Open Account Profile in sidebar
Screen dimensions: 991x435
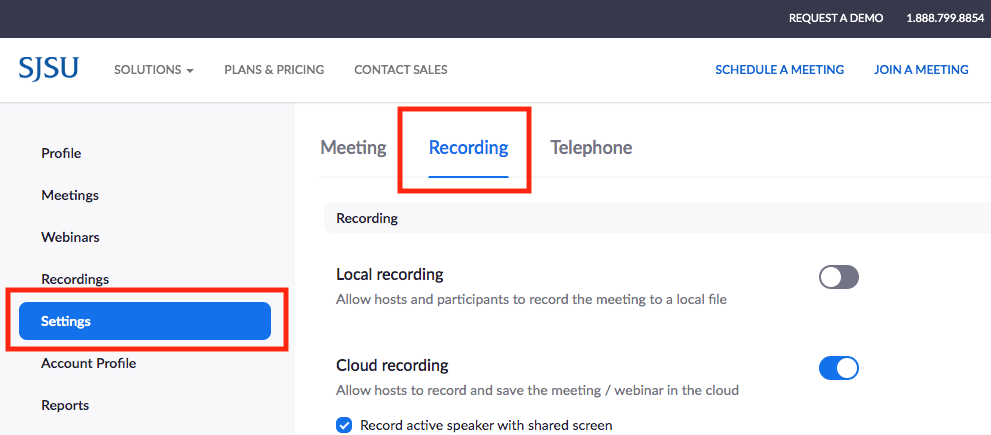pyautogui.click(x=88, y=363)
